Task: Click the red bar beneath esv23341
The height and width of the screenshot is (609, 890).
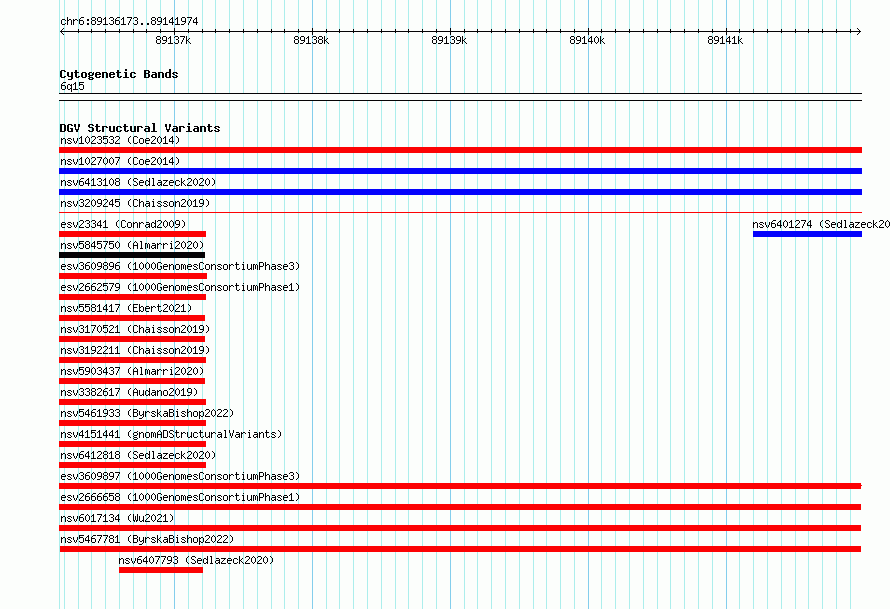Action: 132,234
